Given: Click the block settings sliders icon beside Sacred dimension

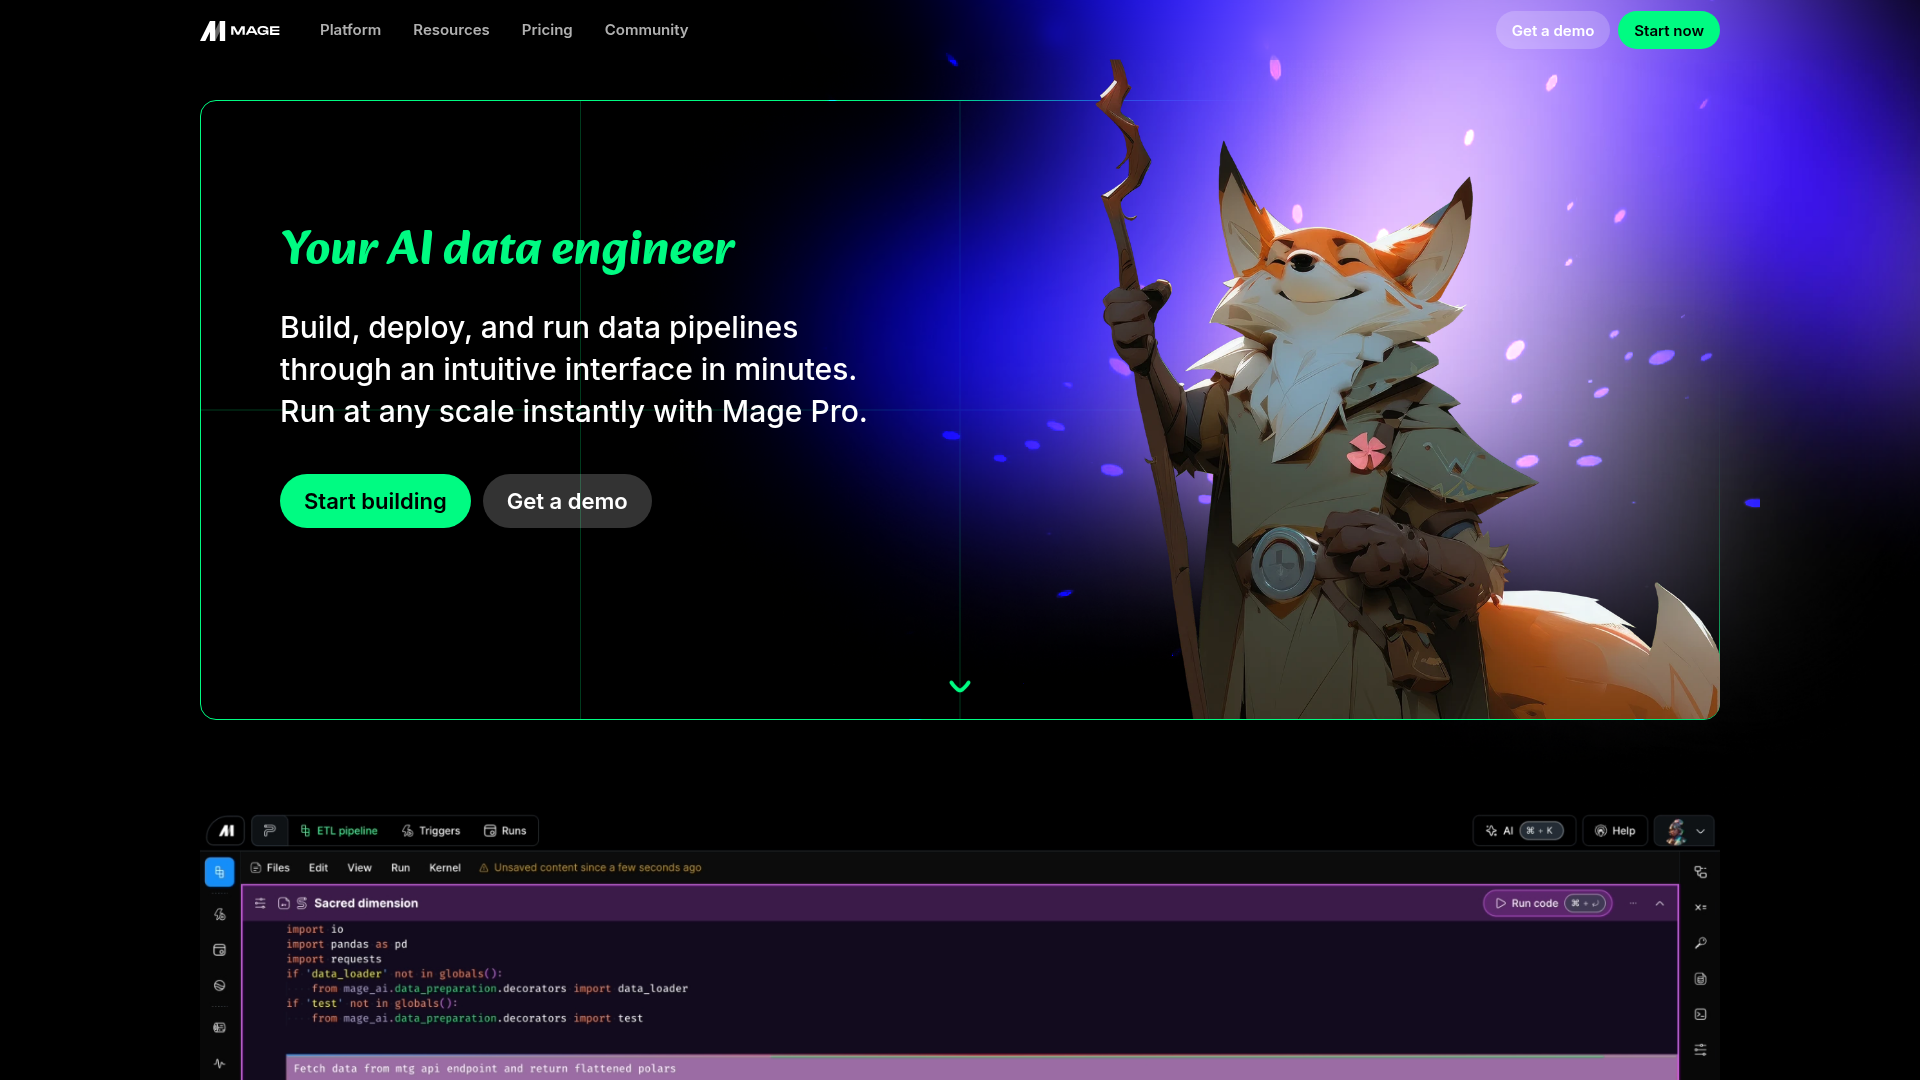Looking at the screenshot, I should [260, 903].
